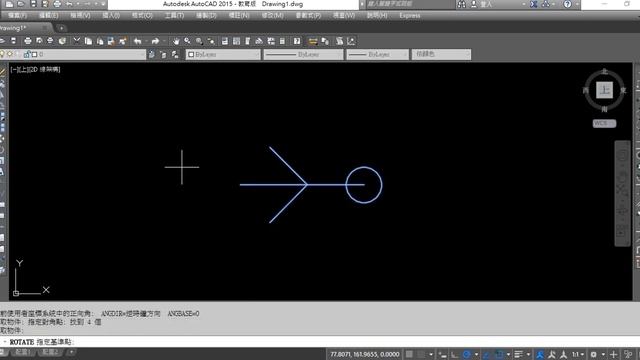Click the Open file icon in quick access
This screenshot has width=640, height=360.
point(21,4)
